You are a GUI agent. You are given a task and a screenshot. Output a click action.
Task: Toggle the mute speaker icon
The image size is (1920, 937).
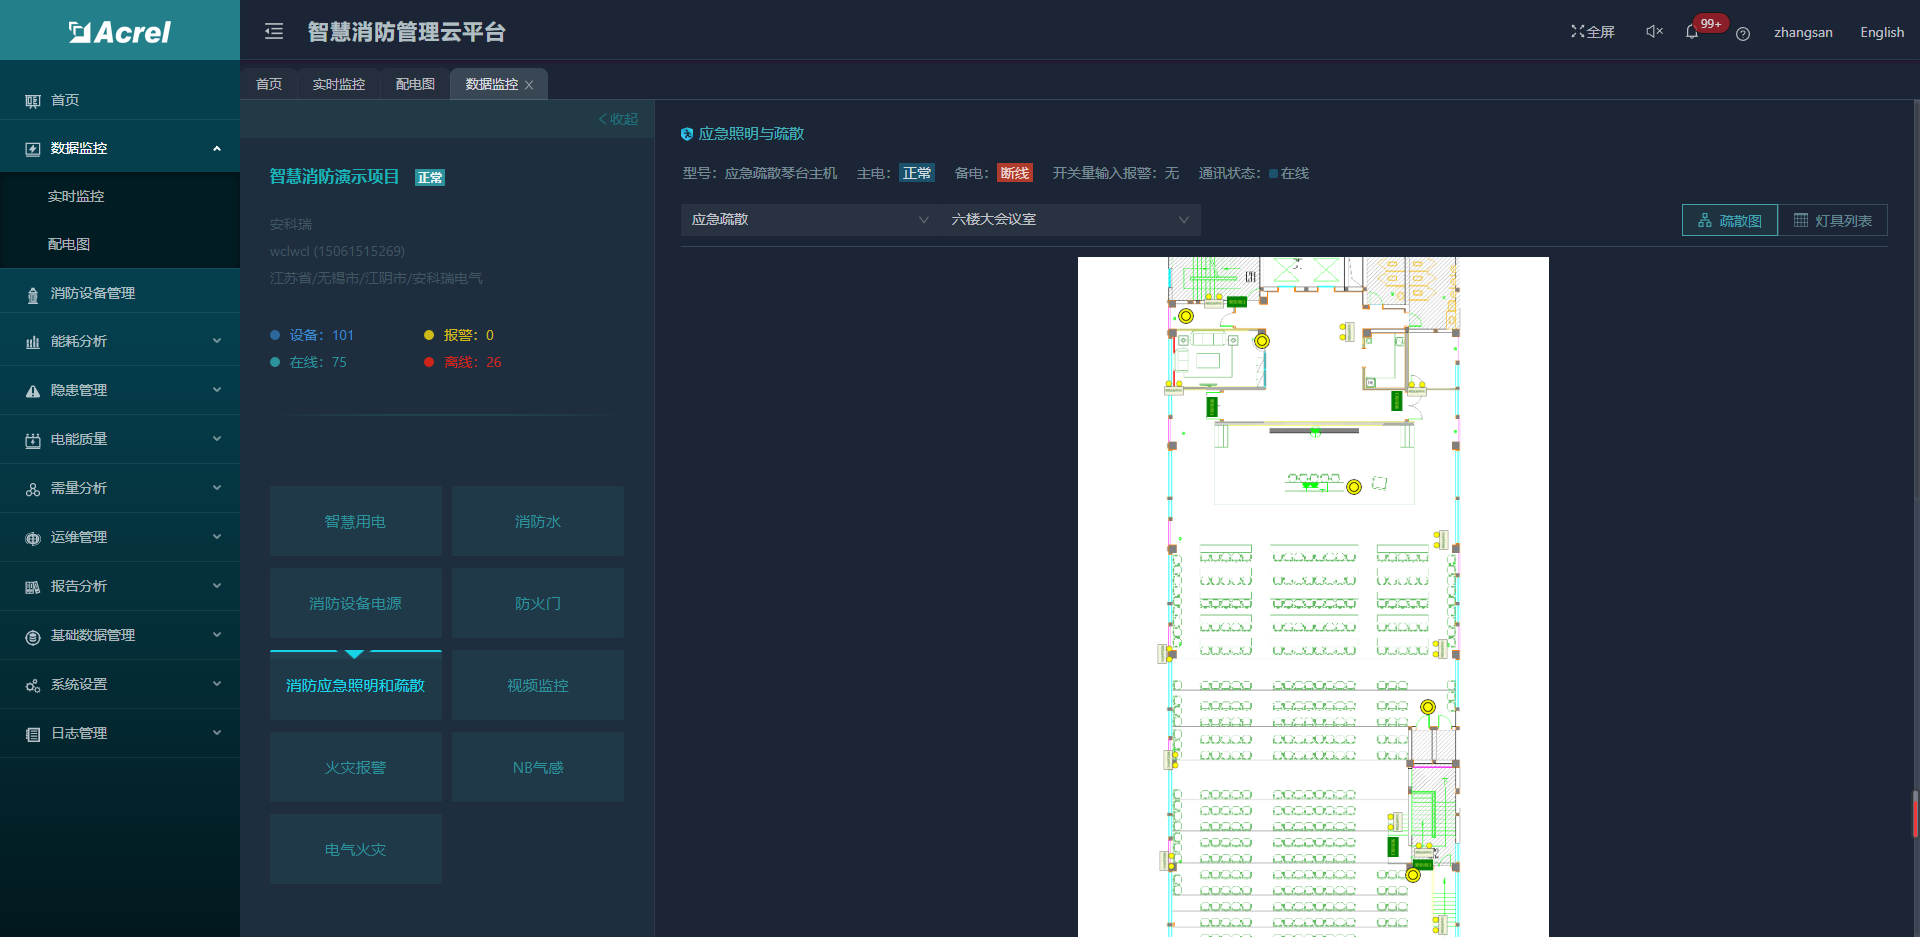tap(1654, 32)
